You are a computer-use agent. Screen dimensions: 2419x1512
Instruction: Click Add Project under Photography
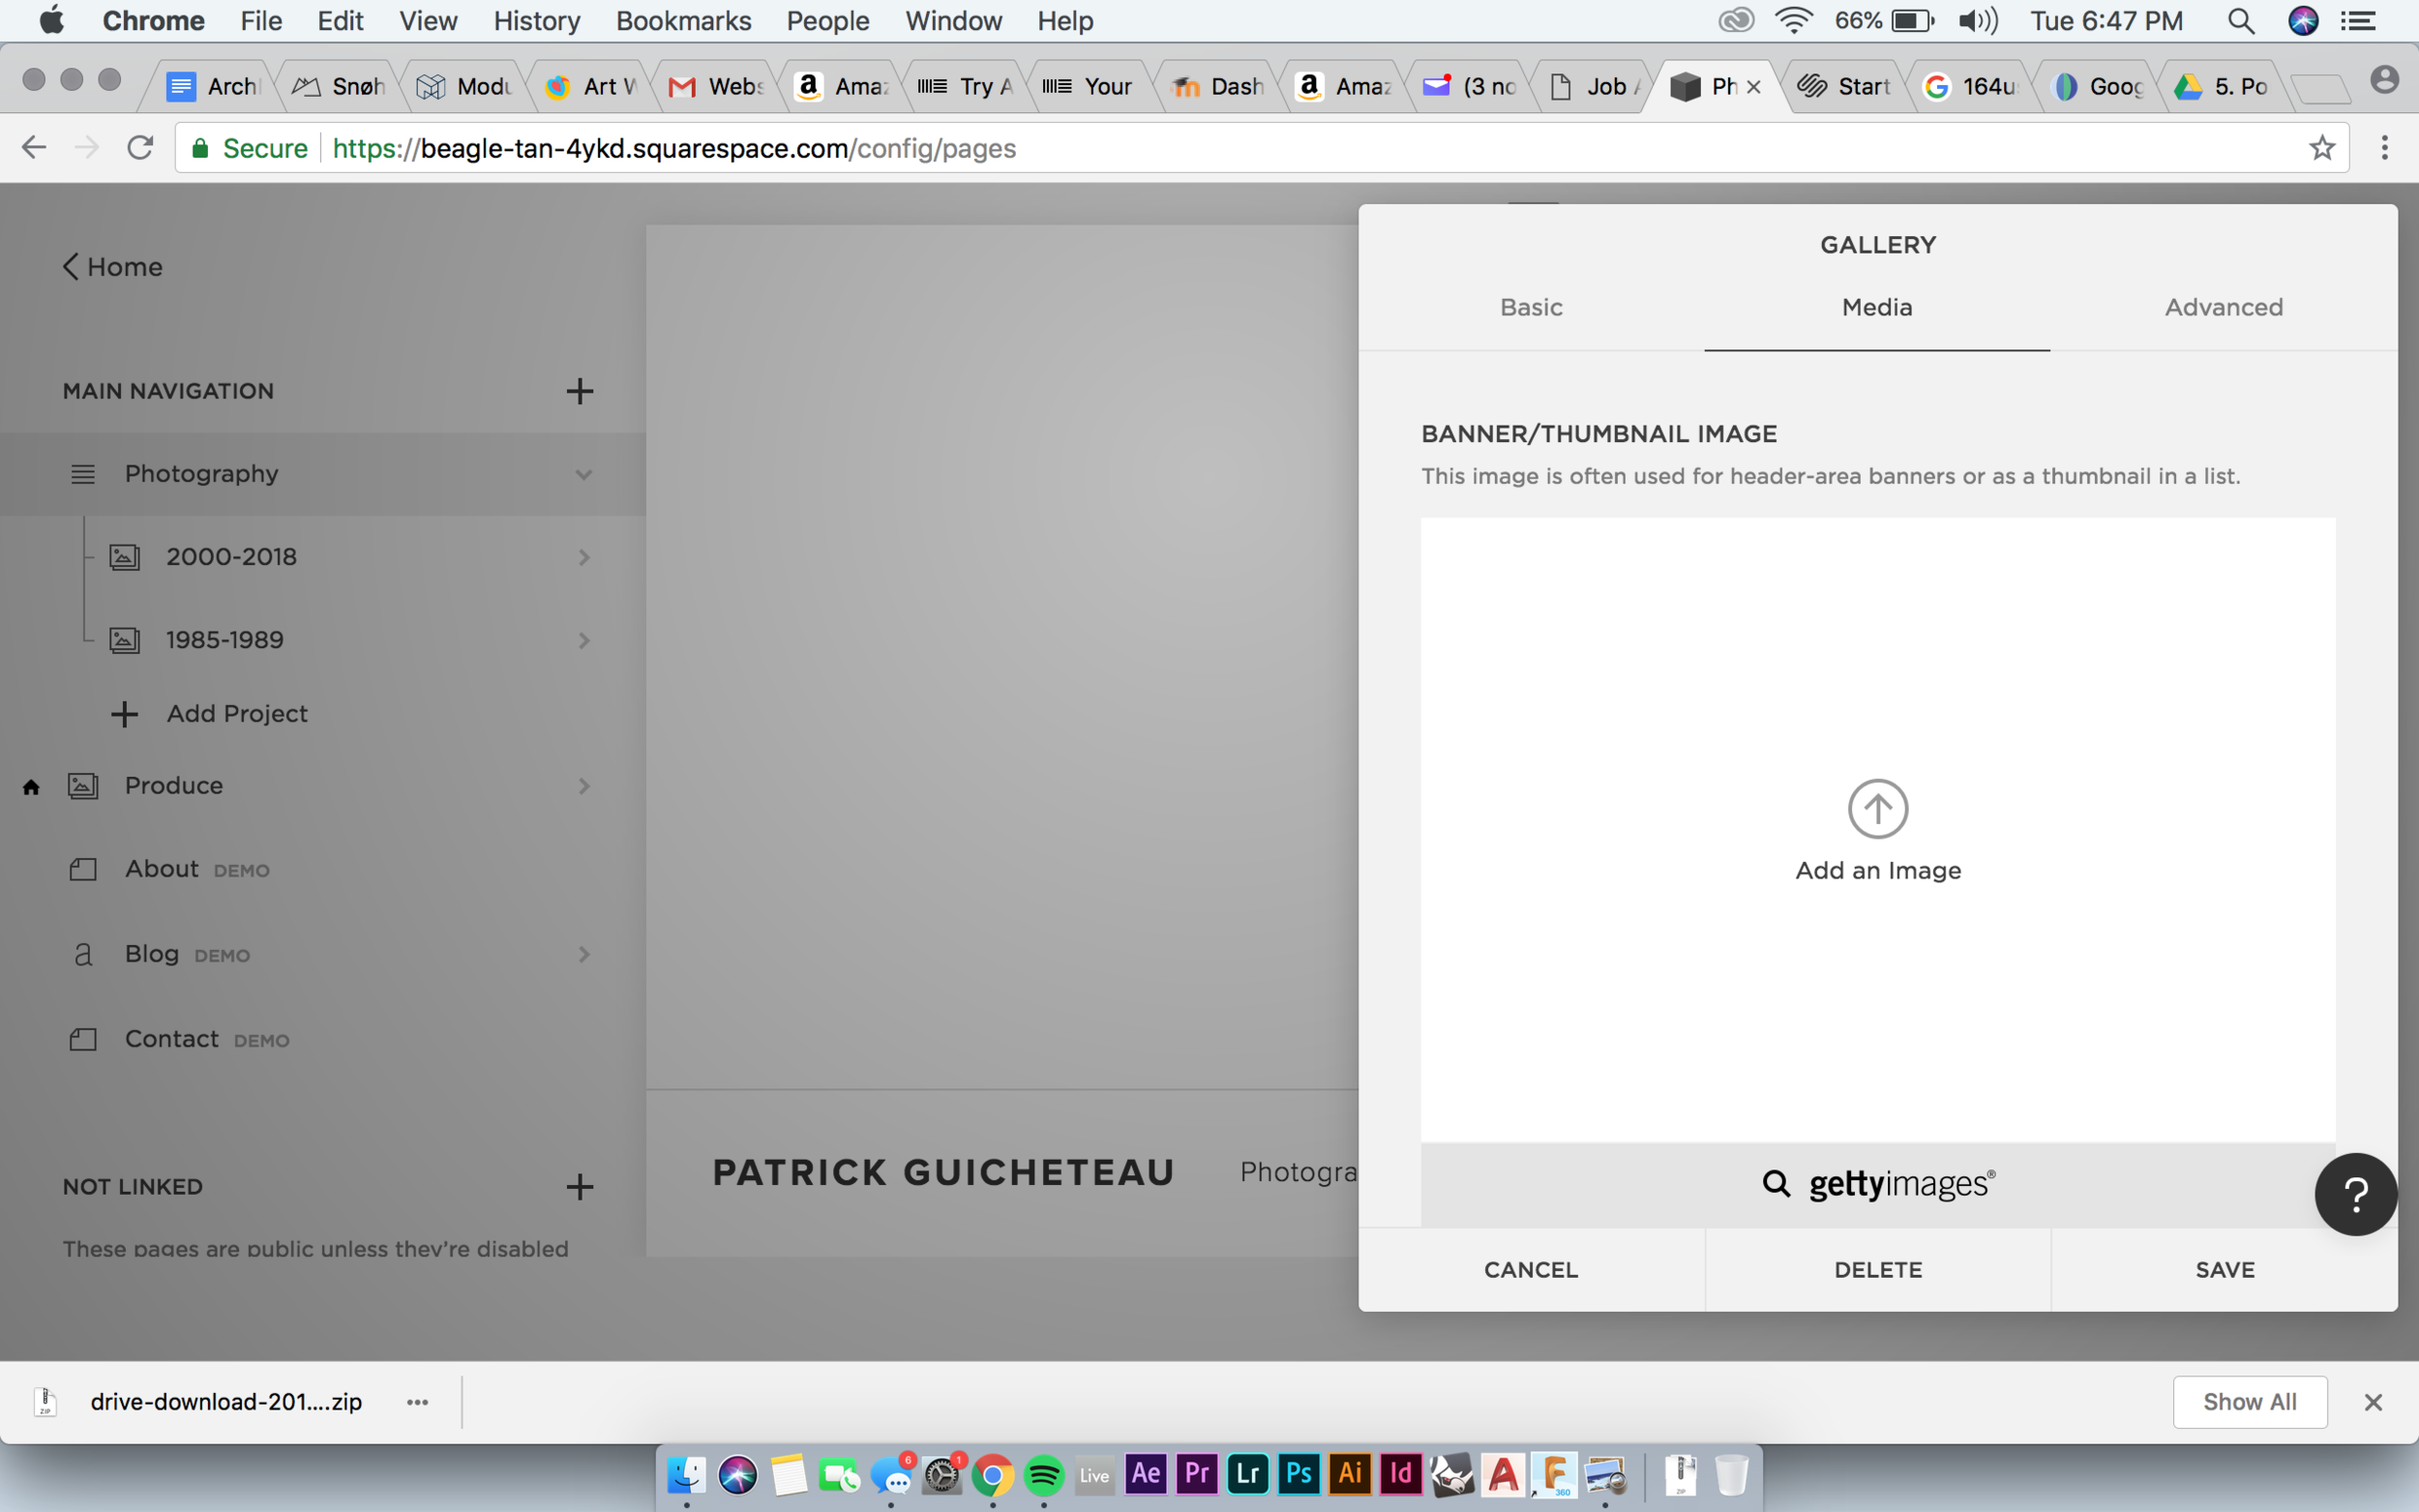click(237, 713)
